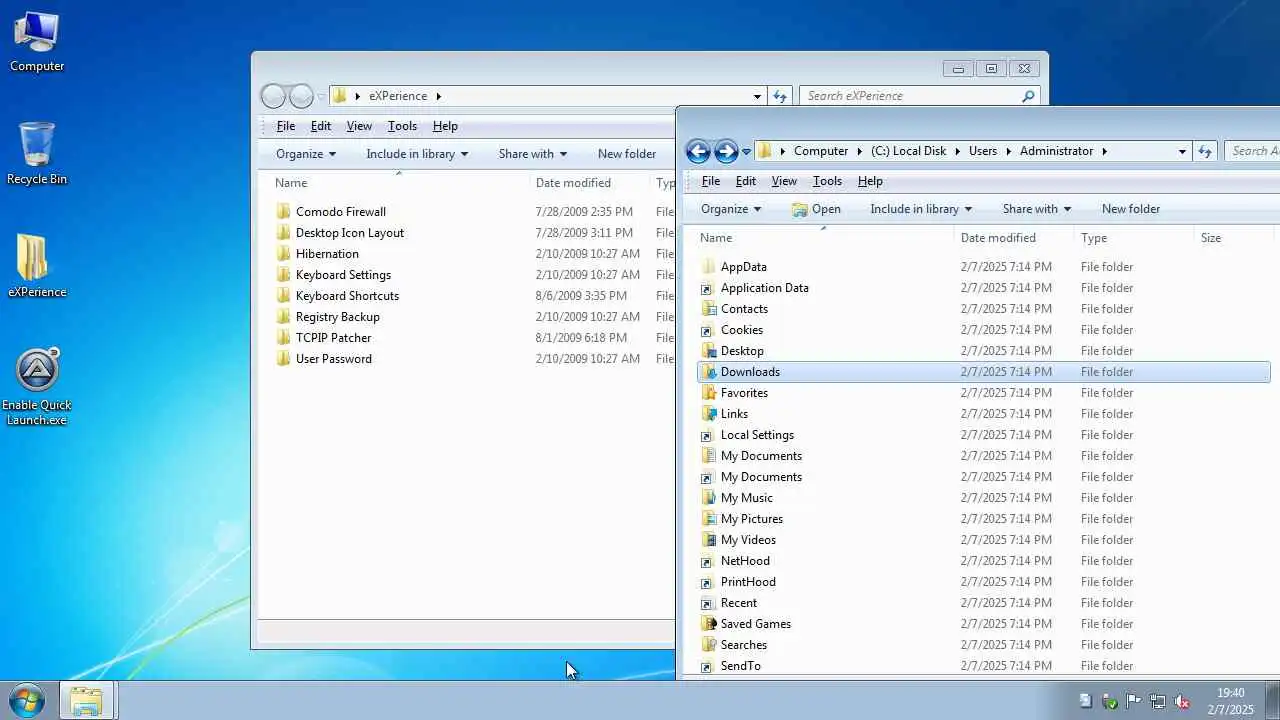This screenshot has width=1280, height=720.
Task: Open Windows Explorer taskbar button
Action: [x=86, y=700]
